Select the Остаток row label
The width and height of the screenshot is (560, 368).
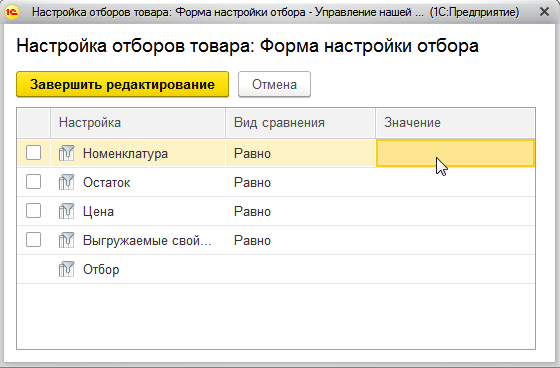click(x=106, y=183)
